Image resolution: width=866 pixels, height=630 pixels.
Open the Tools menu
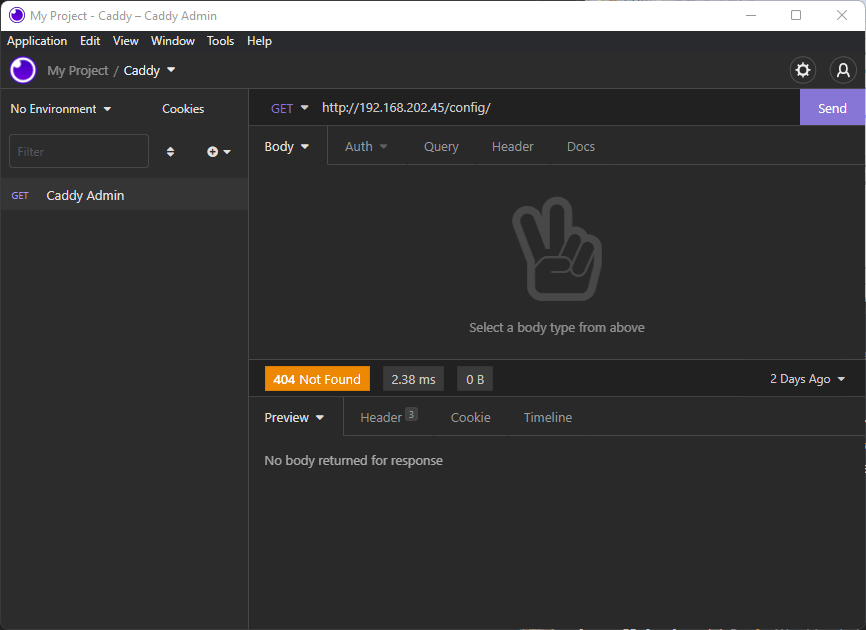click(x=220, y=41)
